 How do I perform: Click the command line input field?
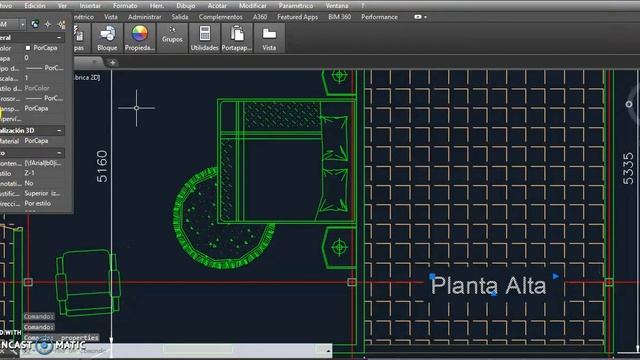[176, 350]
